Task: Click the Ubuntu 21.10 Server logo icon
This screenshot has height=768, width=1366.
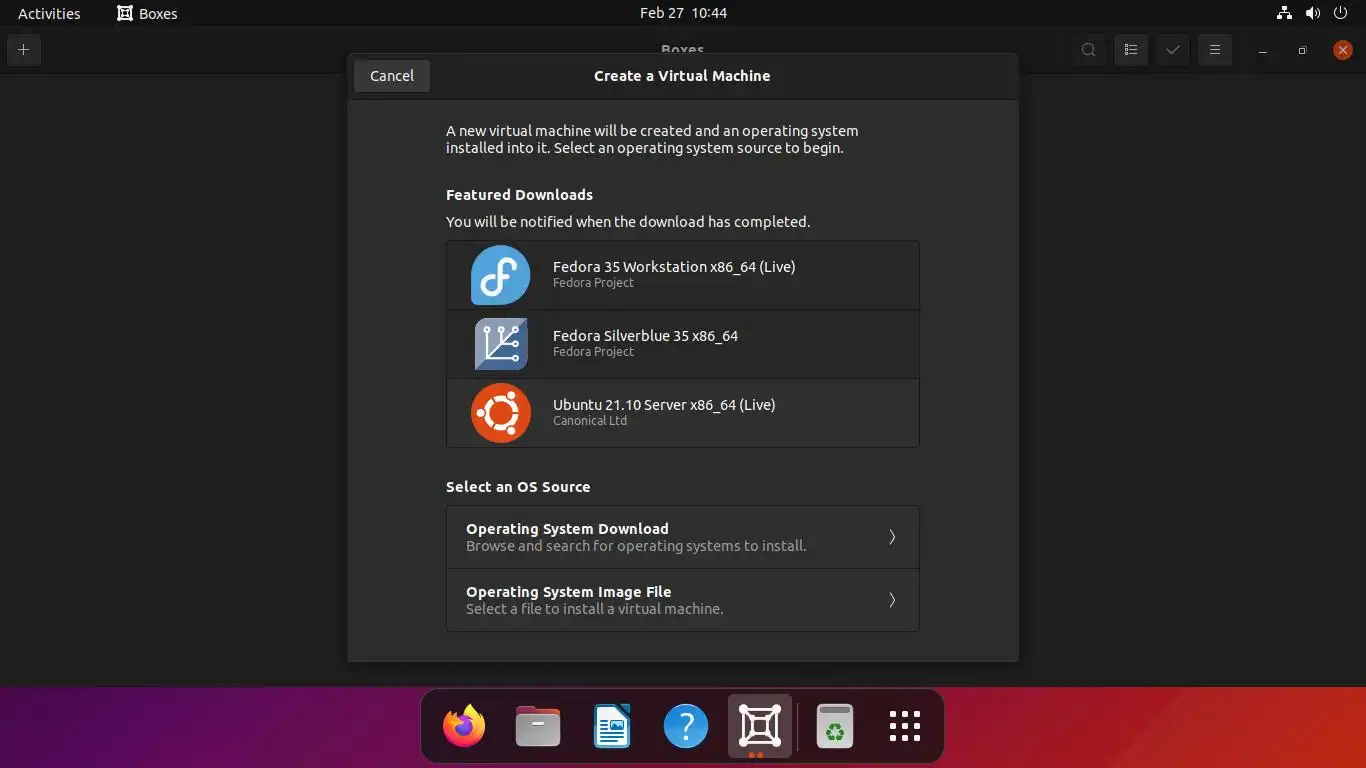Action: point(501,413)
